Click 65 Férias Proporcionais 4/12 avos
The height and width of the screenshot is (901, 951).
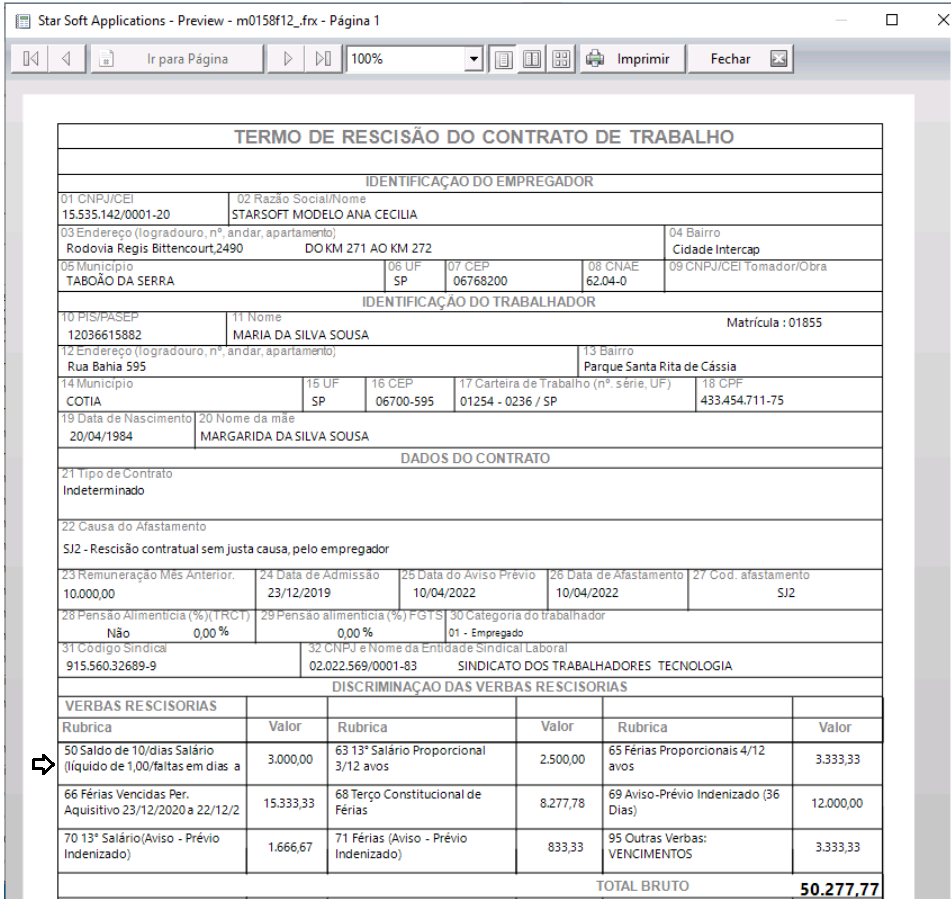(x=687, y=759)
